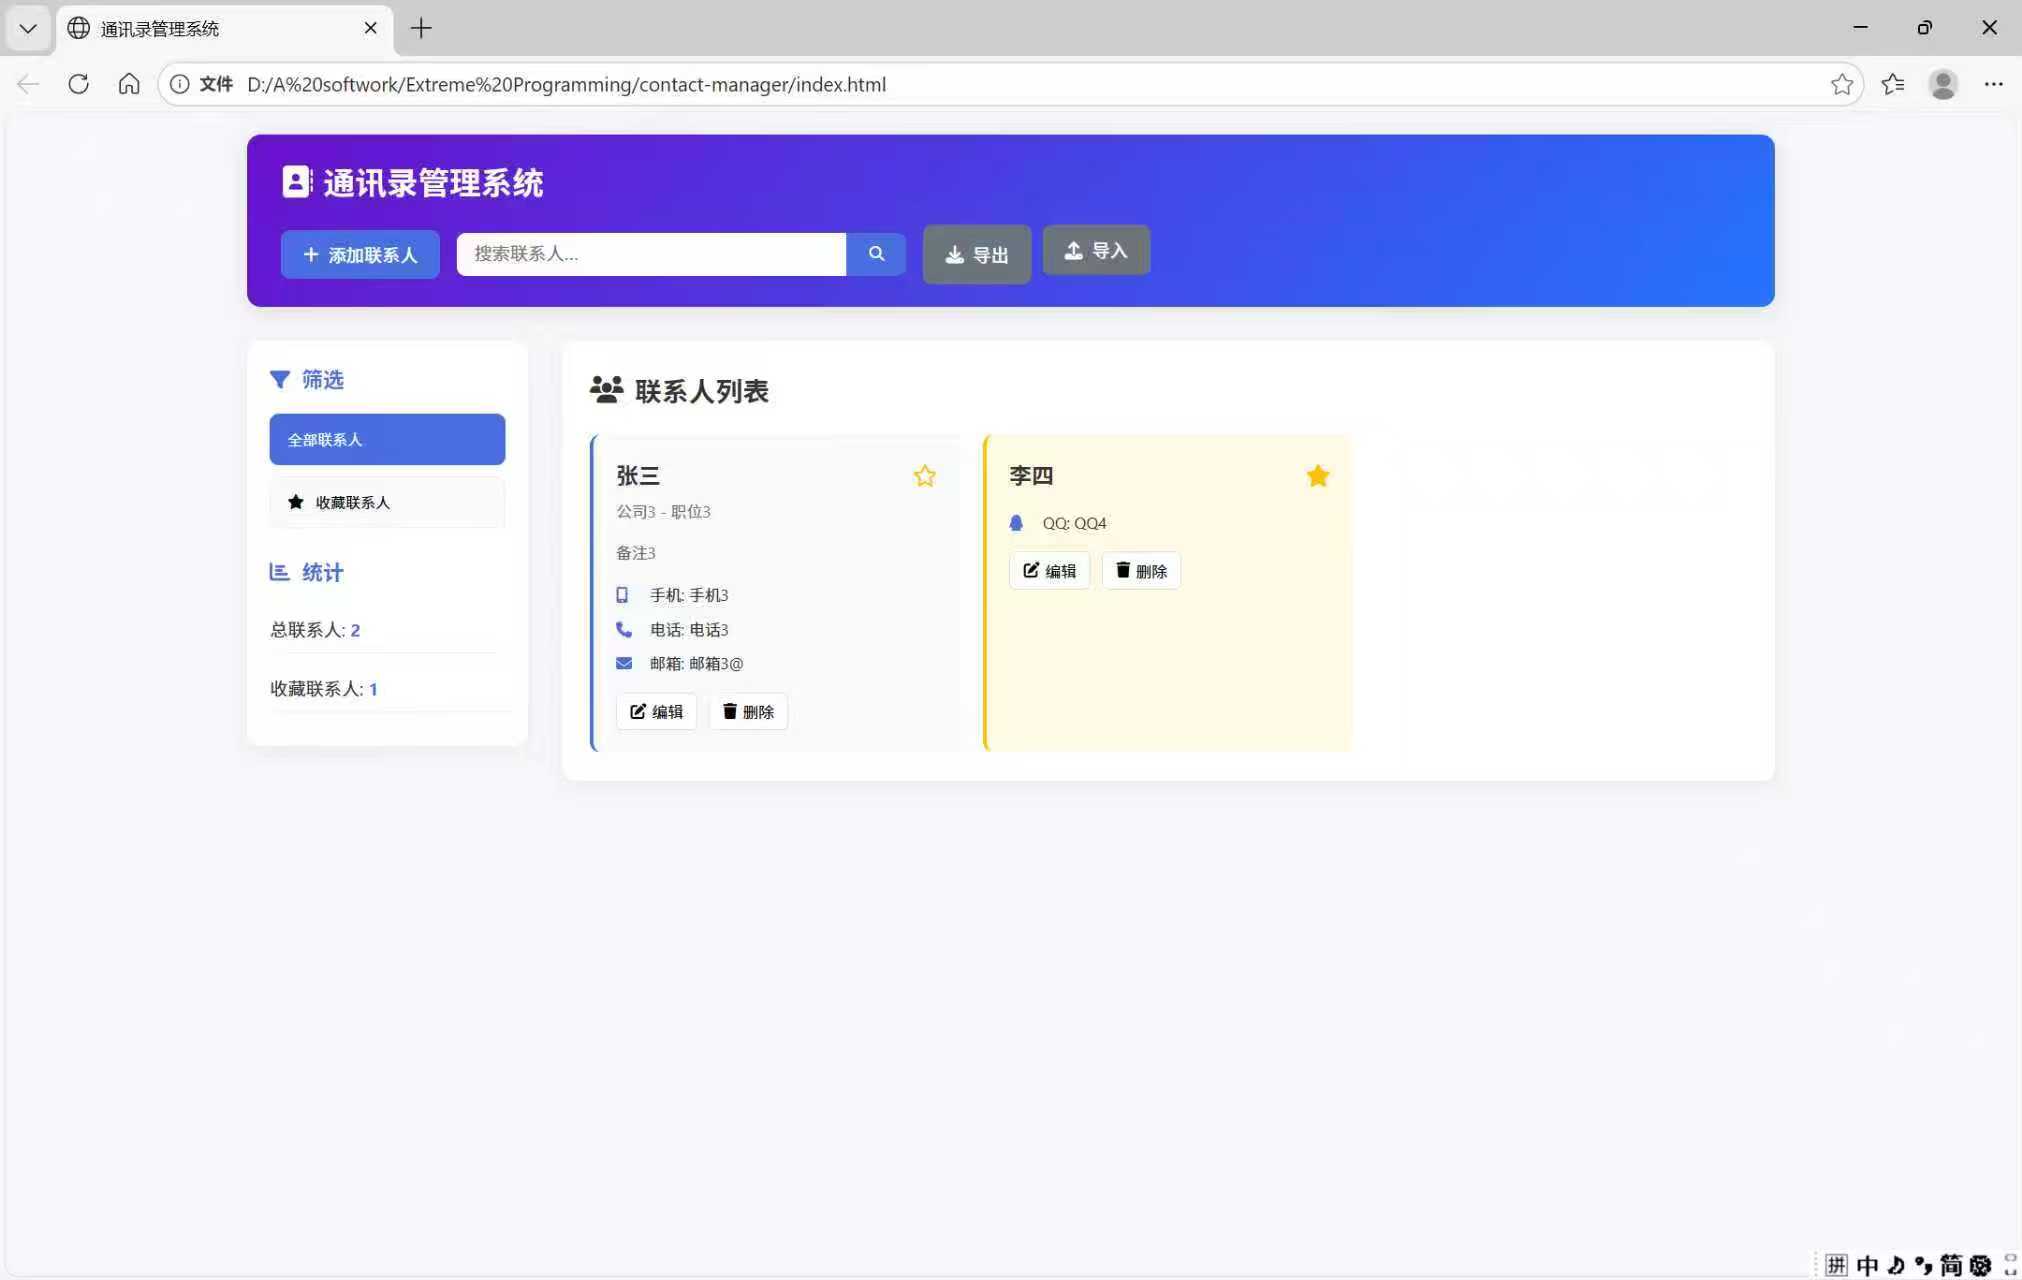Delete the 李四 contact
Screen dimensions: 2022x1280
(1141, 571)
